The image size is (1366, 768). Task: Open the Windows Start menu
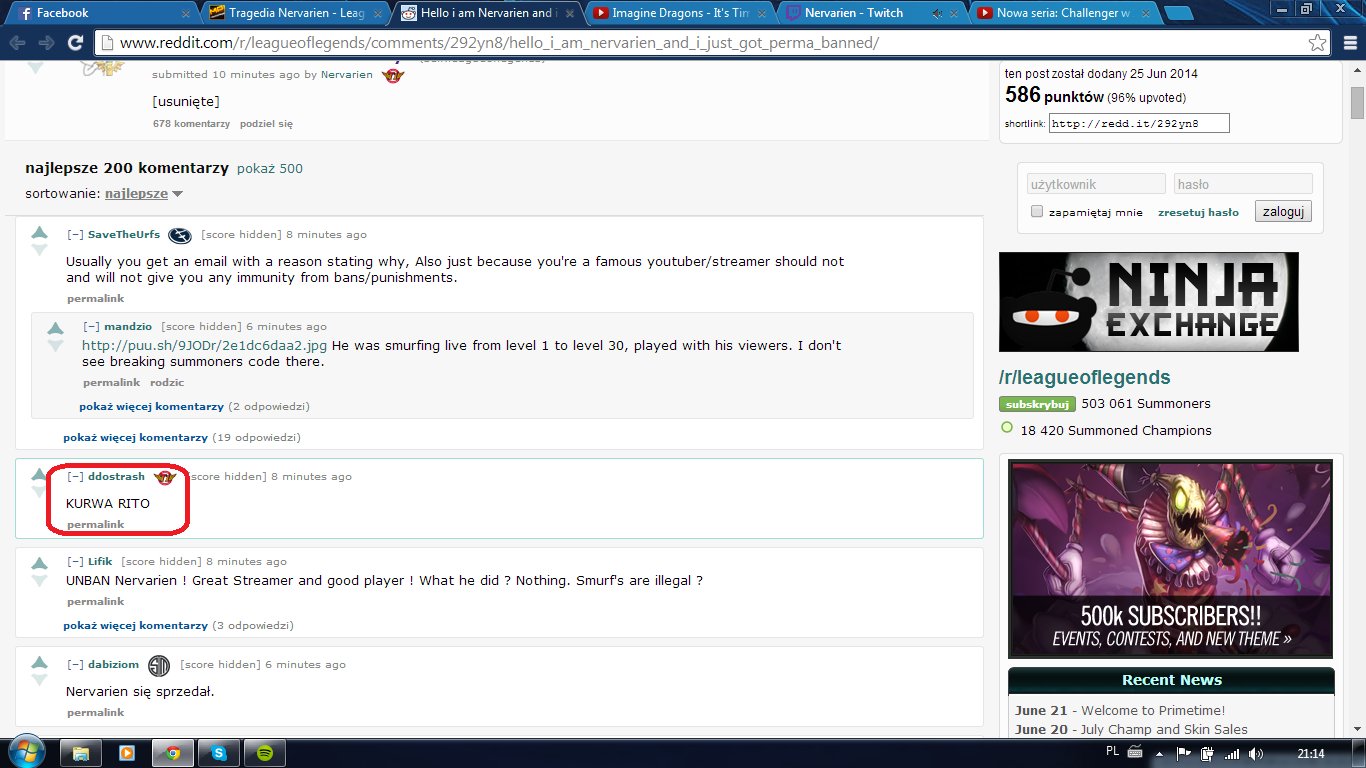(x=26, y=750)
